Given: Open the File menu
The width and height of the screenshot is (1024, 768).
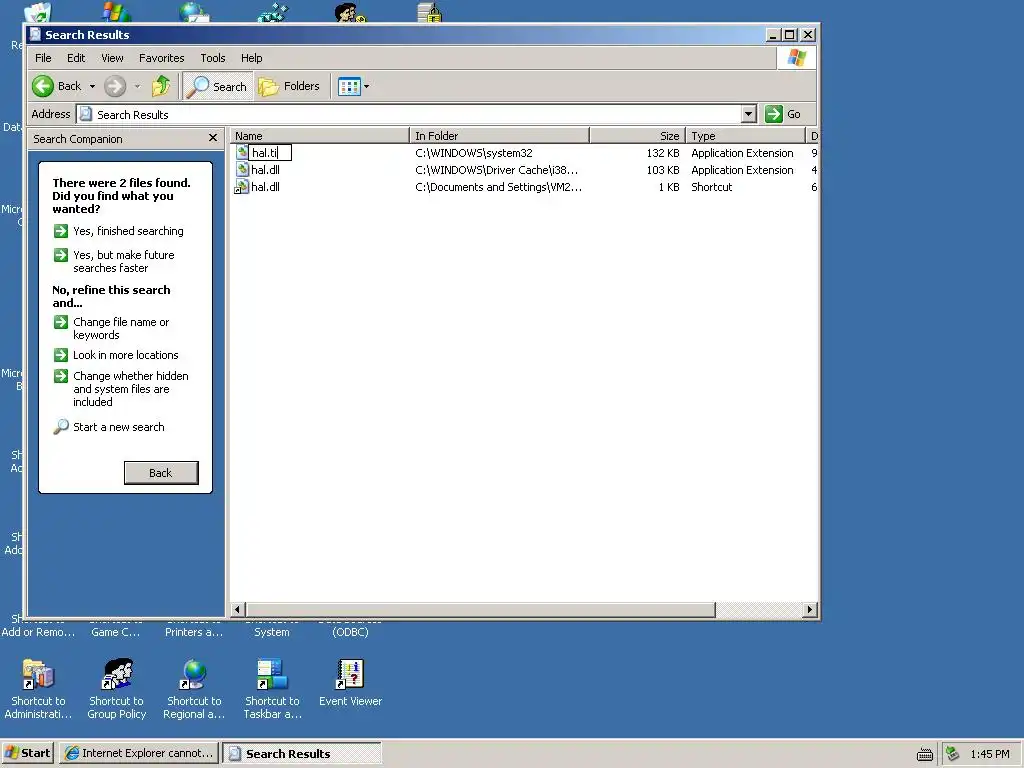Looking at the screenshot, I should (43, 58).
